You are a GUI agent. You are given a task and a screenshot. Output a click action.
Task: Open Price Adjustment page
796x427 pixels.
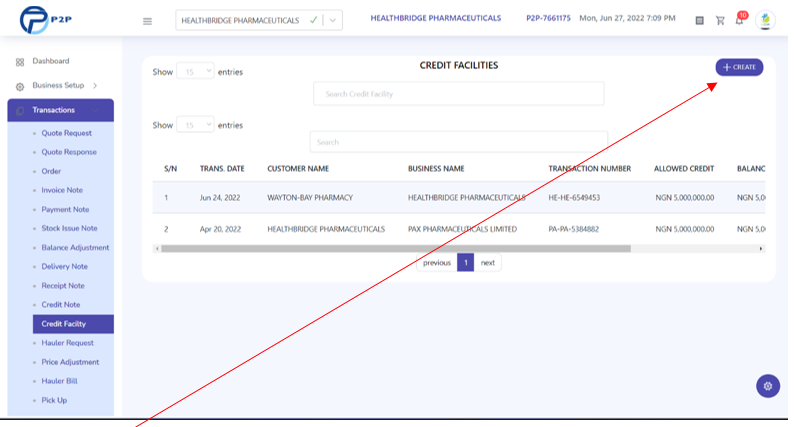pos(70,362)
